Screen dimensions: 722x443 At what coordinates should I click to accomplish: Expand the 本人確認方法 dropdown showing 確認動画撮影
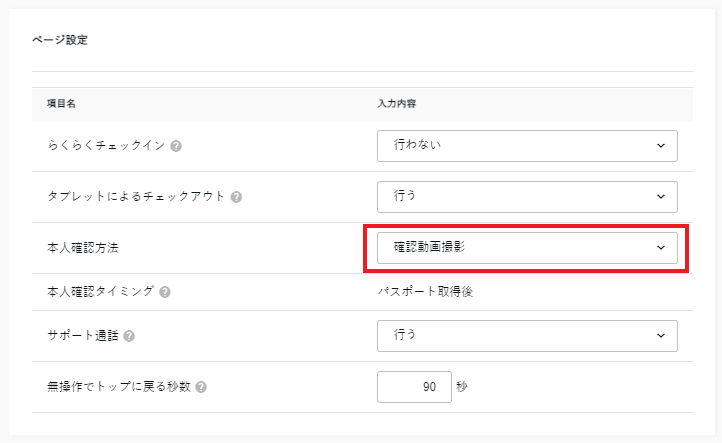tap(527, 247)
